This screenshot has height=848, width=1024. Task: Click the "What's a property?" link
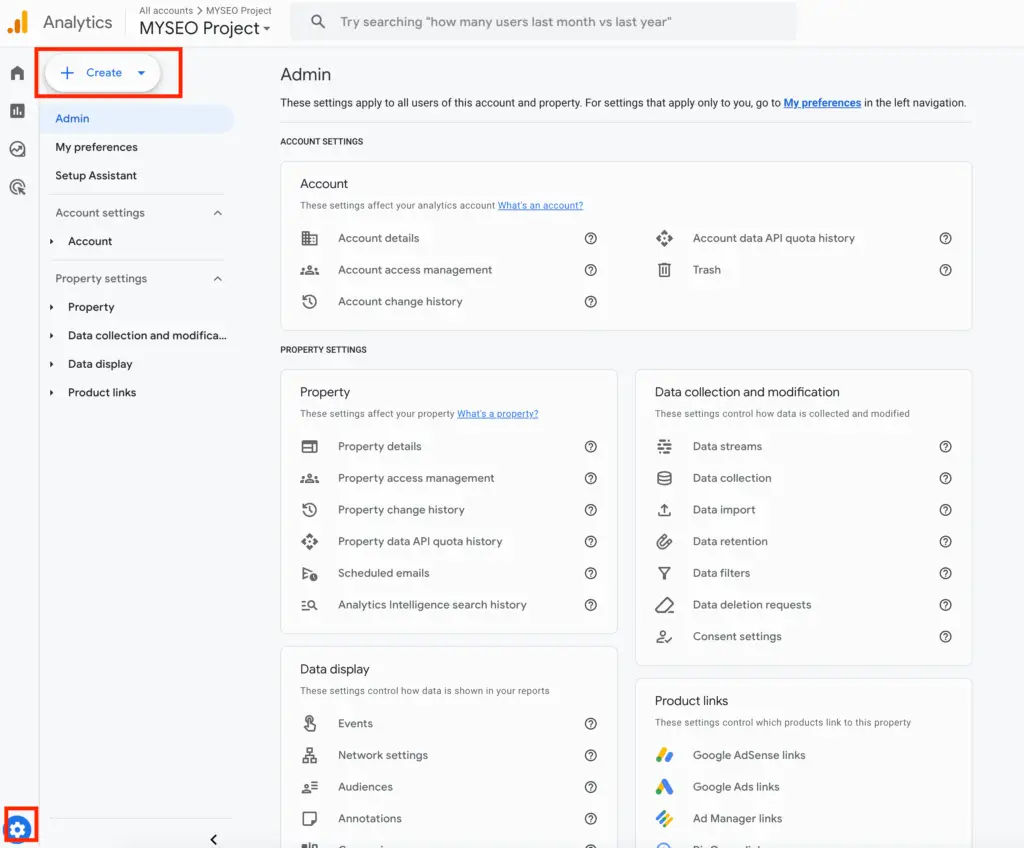(x=498, y=413)
